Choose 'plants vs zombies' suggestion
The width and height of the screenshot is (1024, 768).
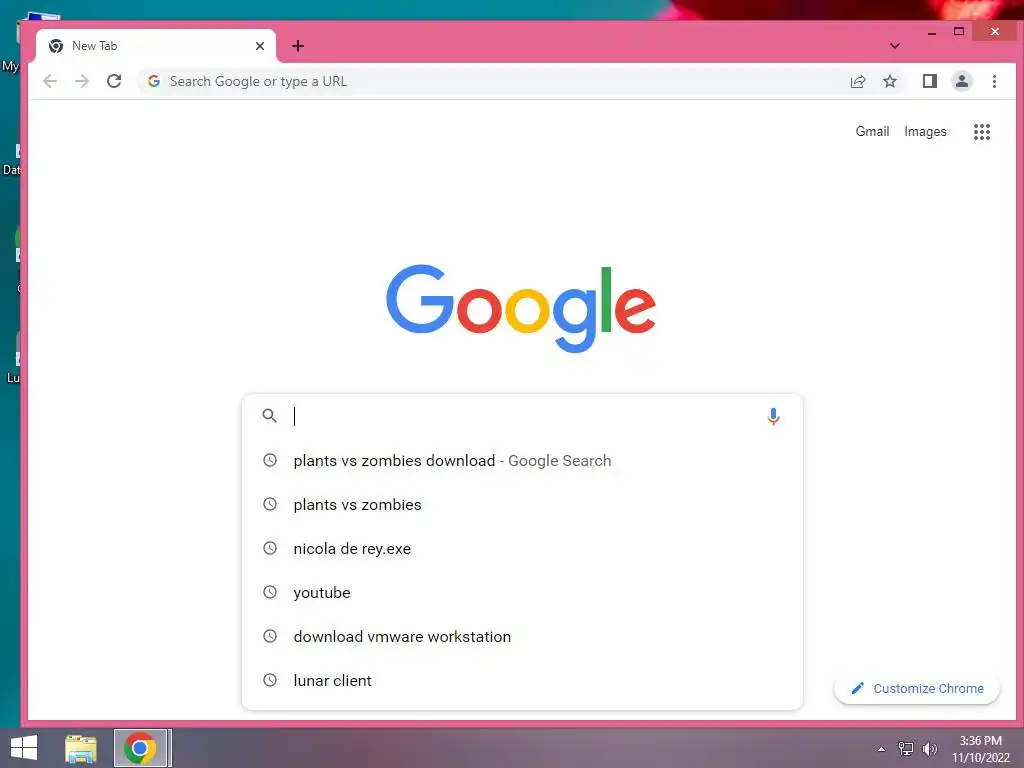[522, 504]
